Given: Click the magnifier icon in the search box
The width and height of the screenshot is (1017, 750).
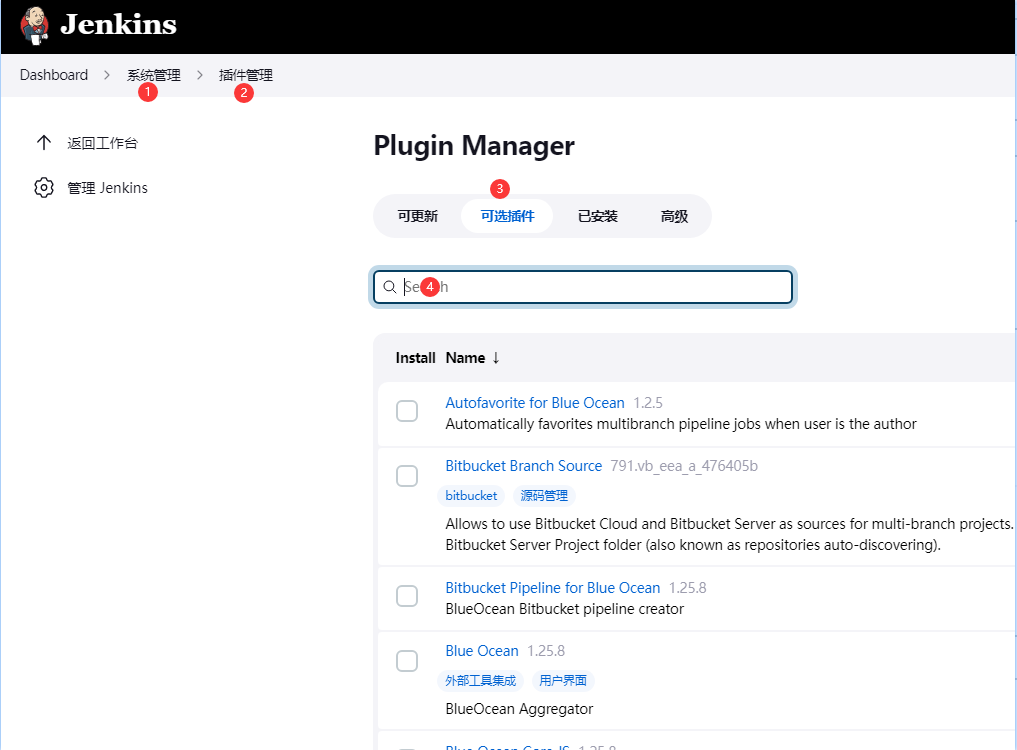Looking at the screenshot, I should [389, 287].
